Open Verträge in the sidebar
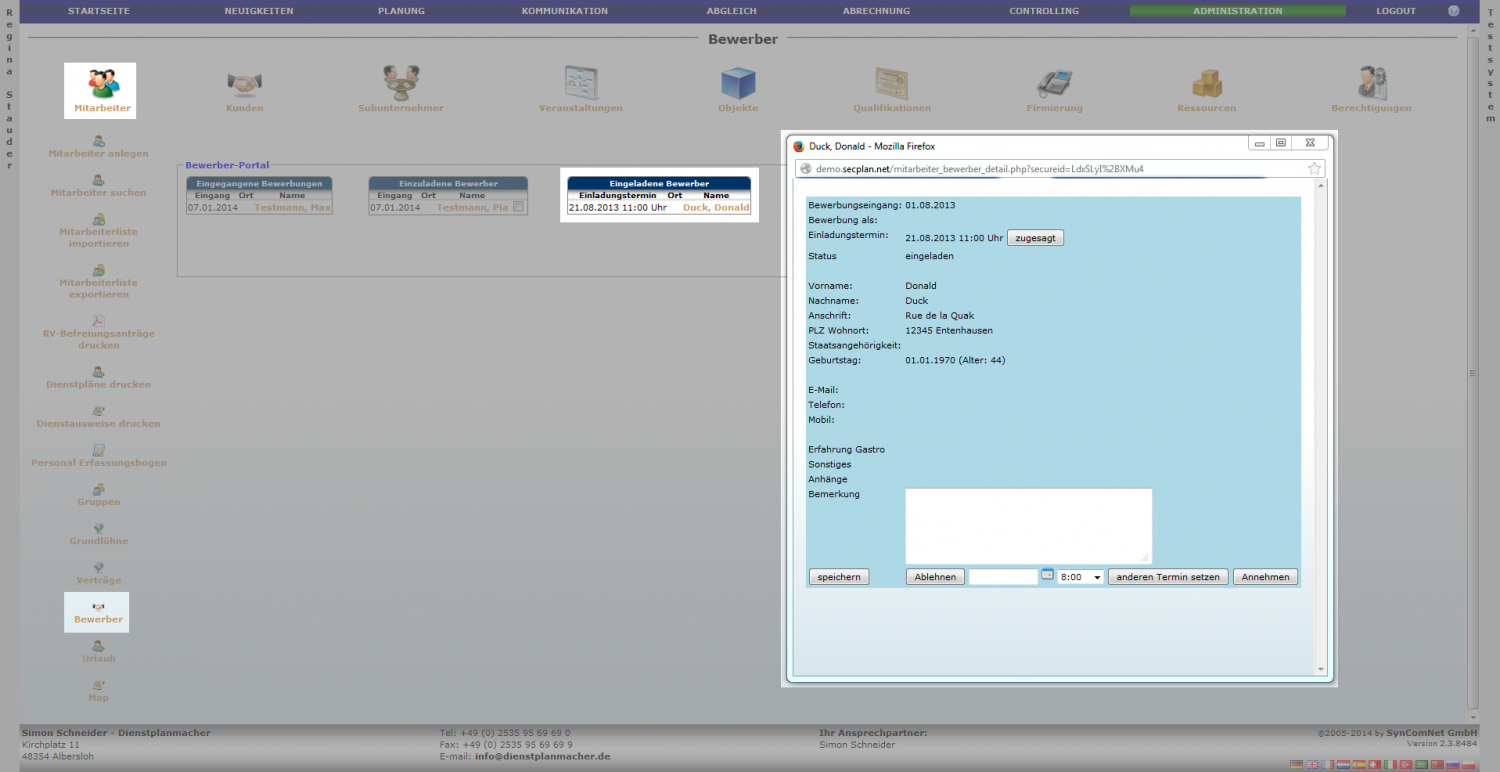This screenshot has width=1500, height=772. coord(98,580)
